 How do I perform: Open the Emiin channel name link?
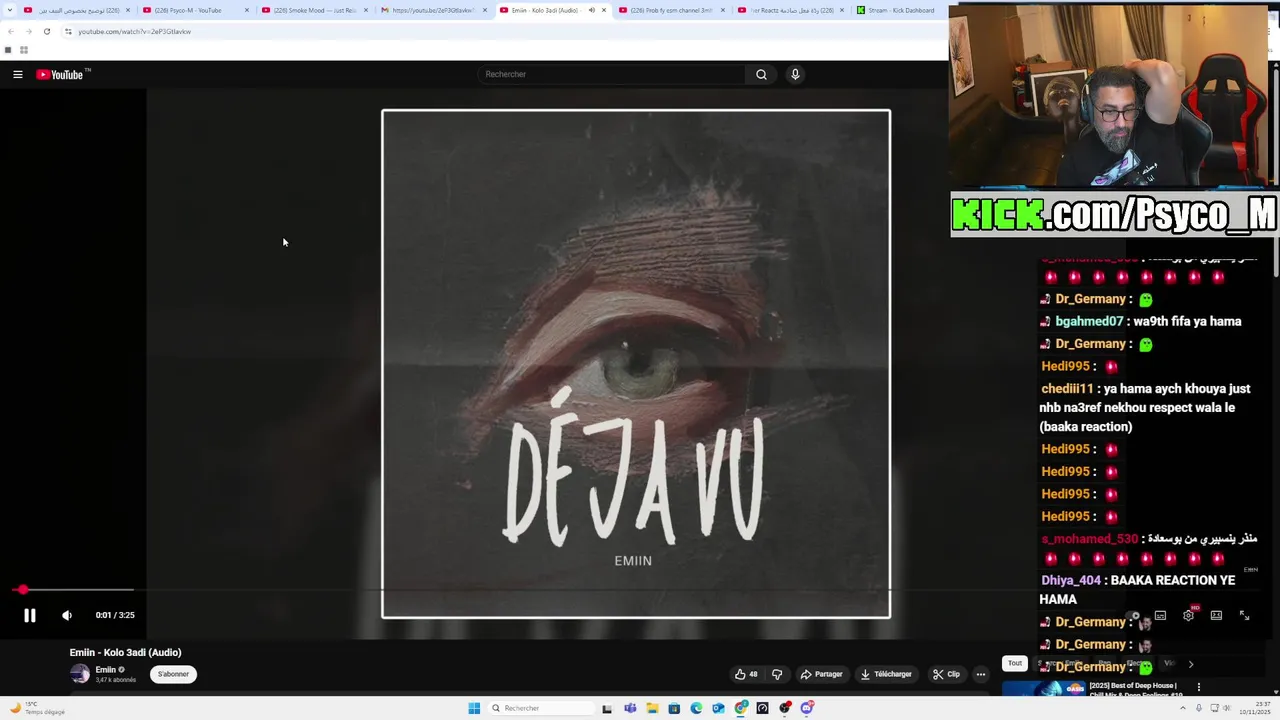coord(106,669)
